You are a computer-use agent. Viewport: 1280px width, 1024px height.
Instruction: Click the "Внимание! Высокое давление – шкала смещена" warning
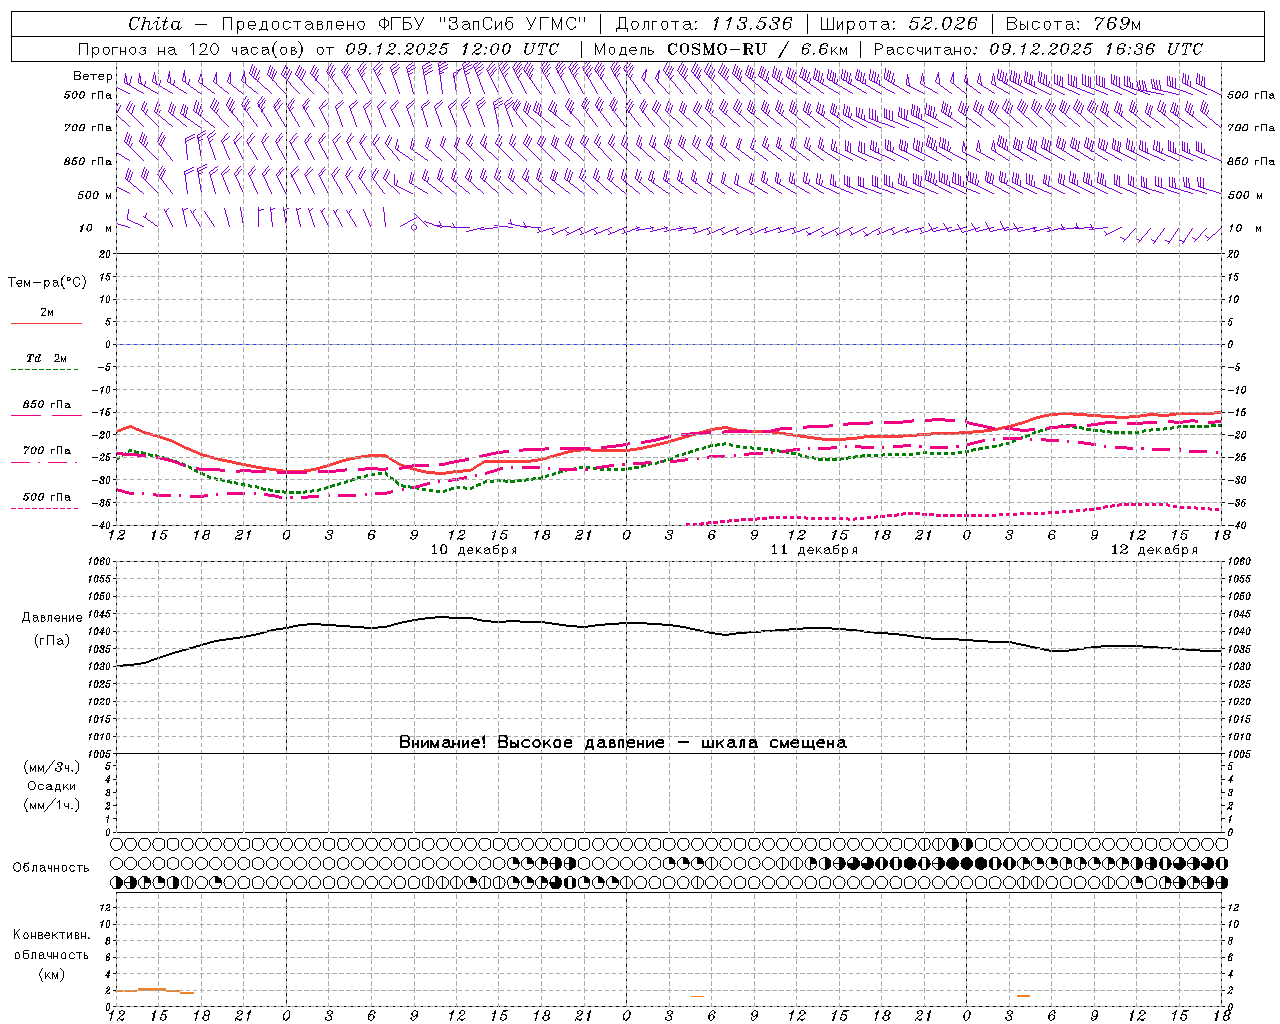[x=622, y=742]
